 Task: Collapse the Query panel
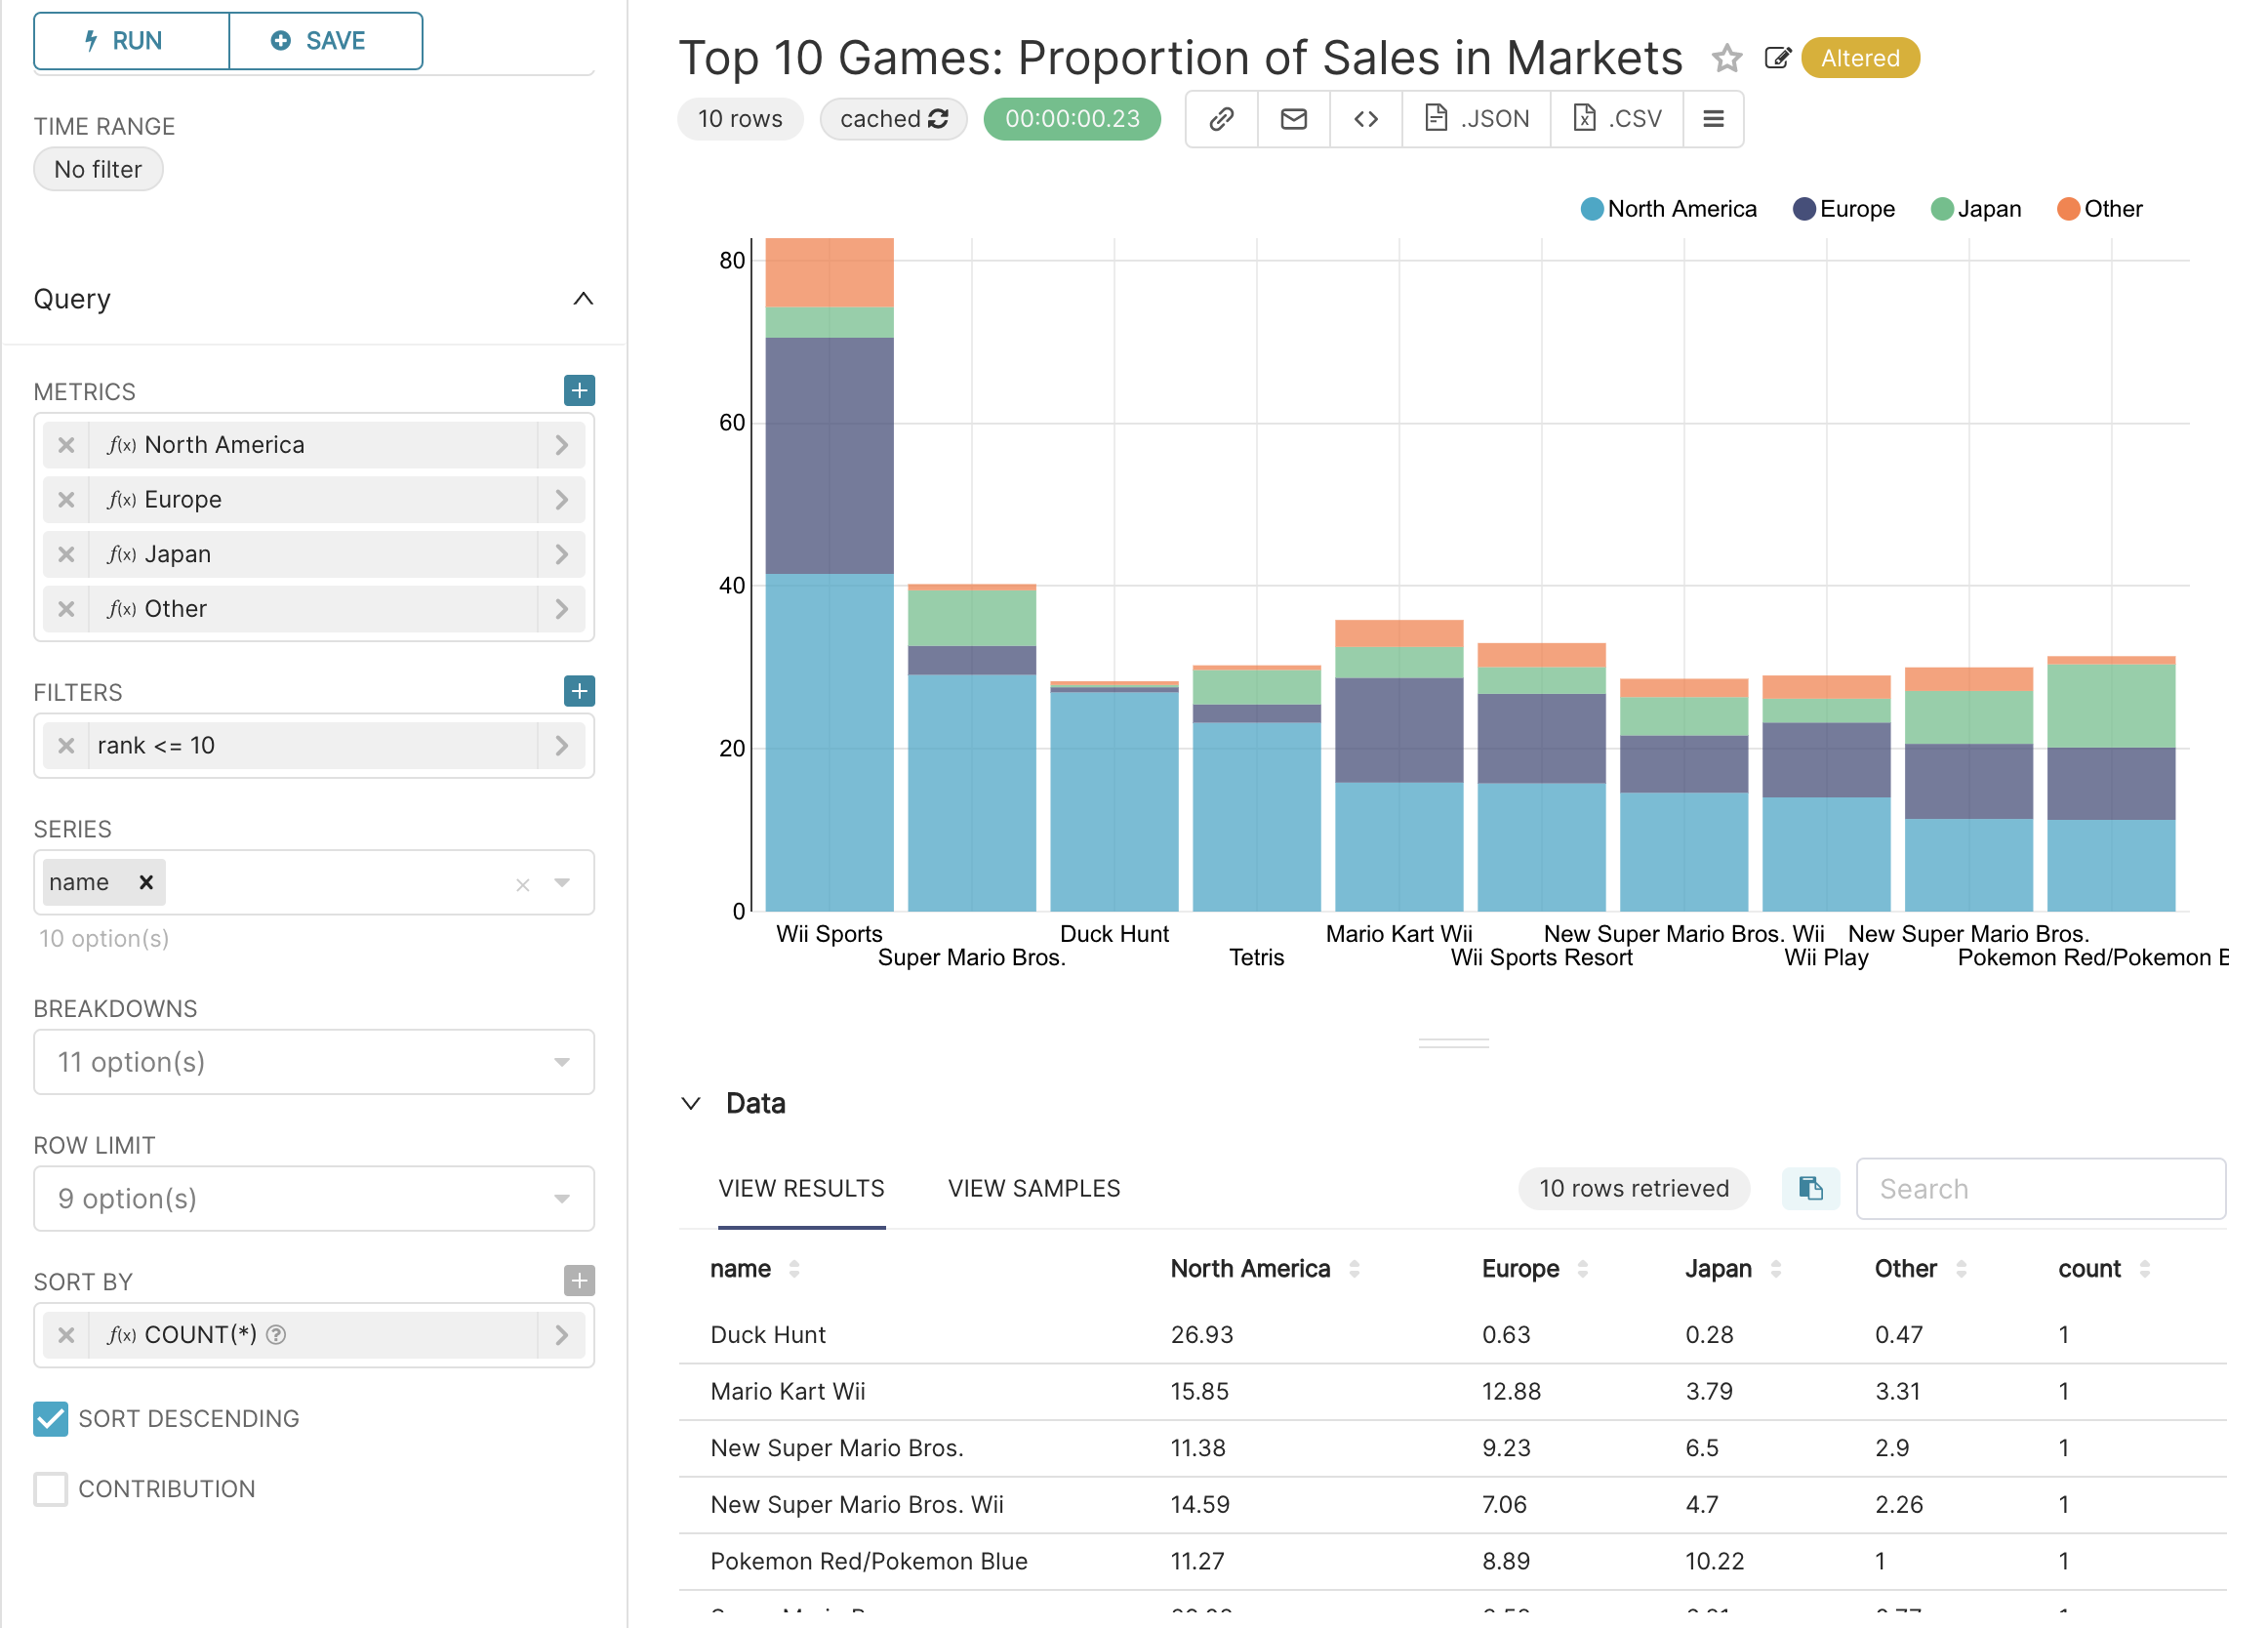pos(584,299)
